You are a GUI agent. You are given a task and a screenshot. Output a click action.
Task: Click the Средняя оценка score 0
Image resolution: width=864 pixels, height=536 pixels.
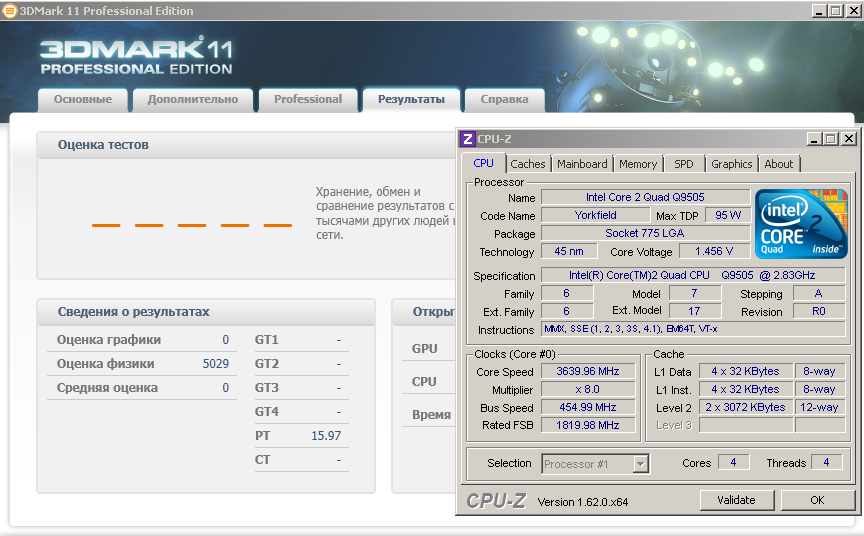(225, 388)
